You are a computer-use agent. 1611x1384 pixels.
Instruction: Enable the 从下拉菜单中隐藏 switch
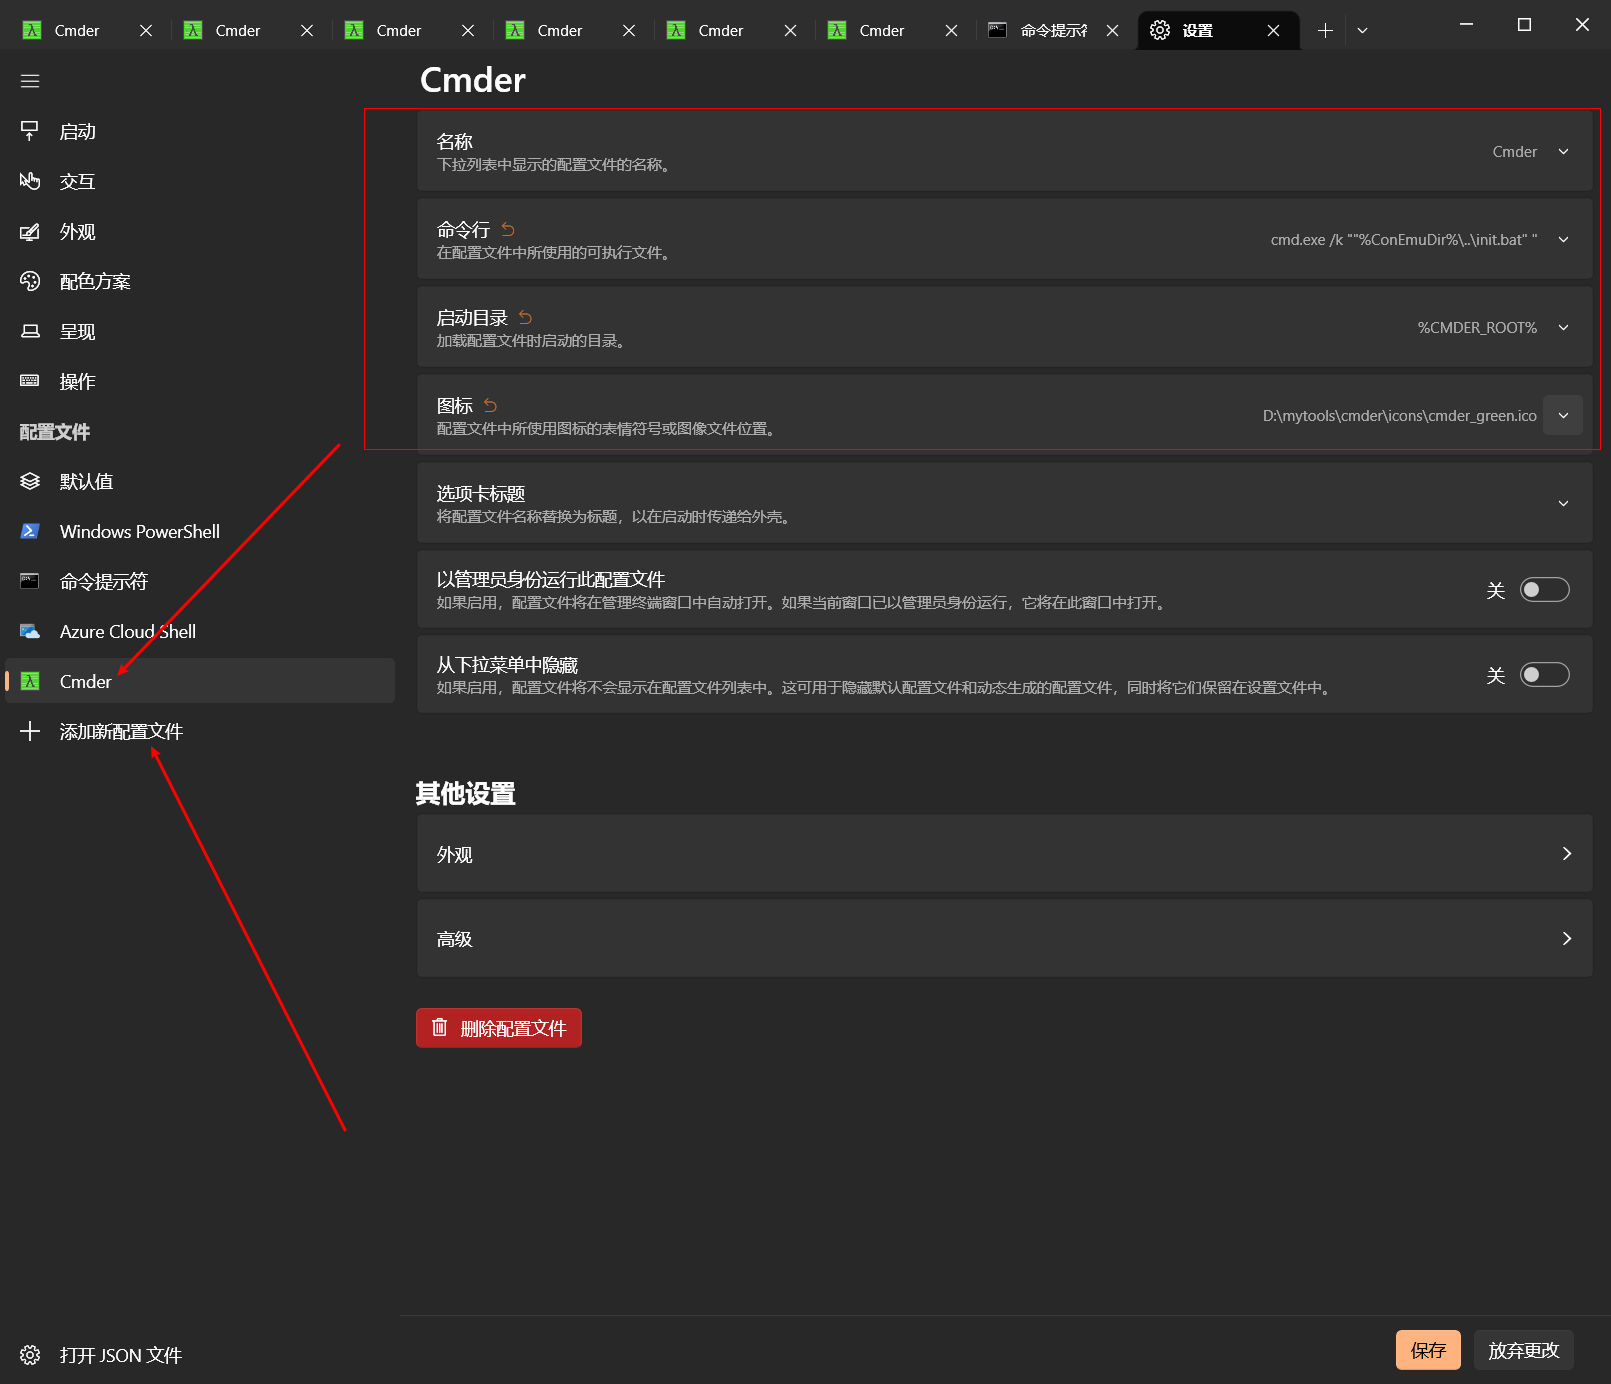coord(1544,675)
